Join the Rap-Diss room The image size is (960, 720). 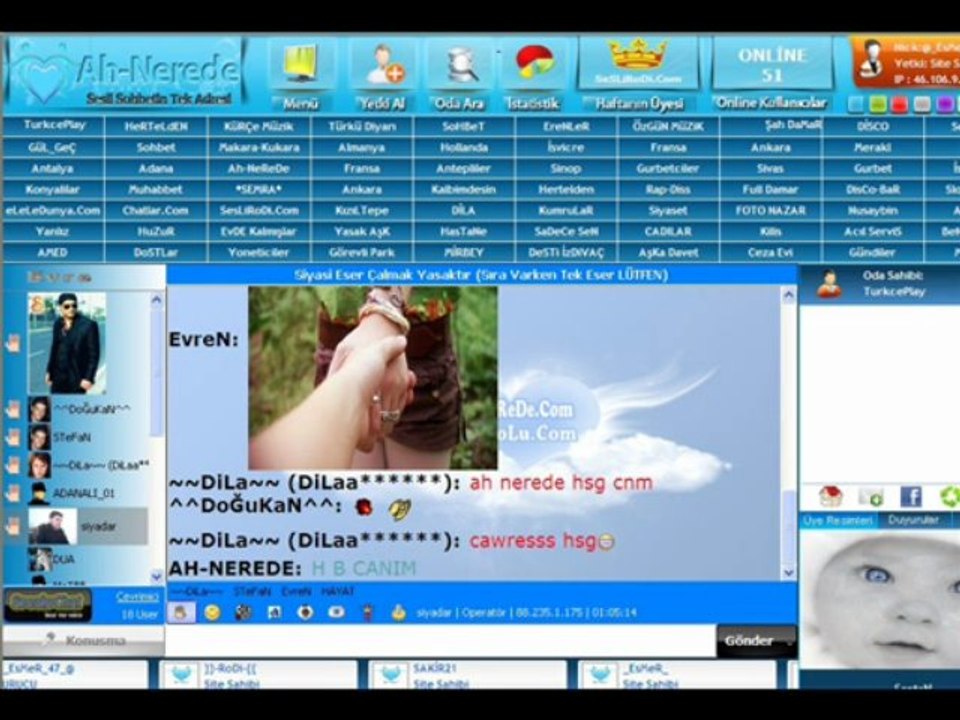pos(668,190)
